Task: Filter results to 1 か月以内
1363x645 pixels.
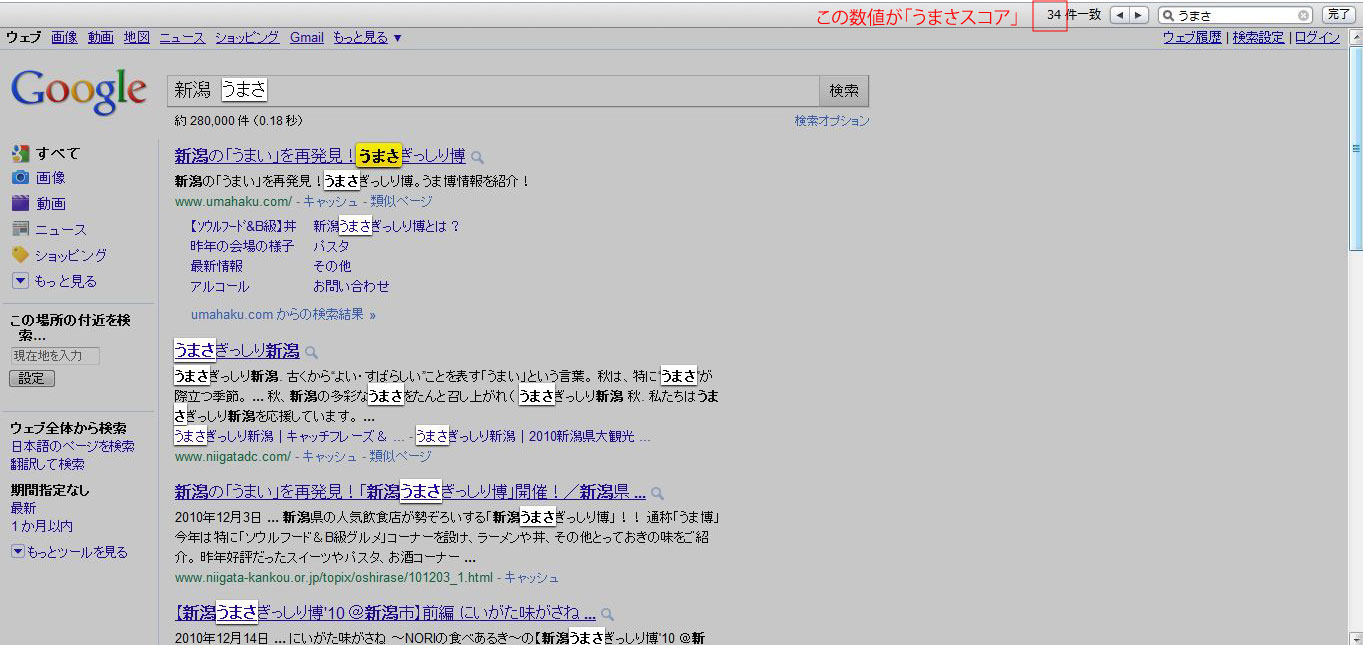Action: (42, 526)
